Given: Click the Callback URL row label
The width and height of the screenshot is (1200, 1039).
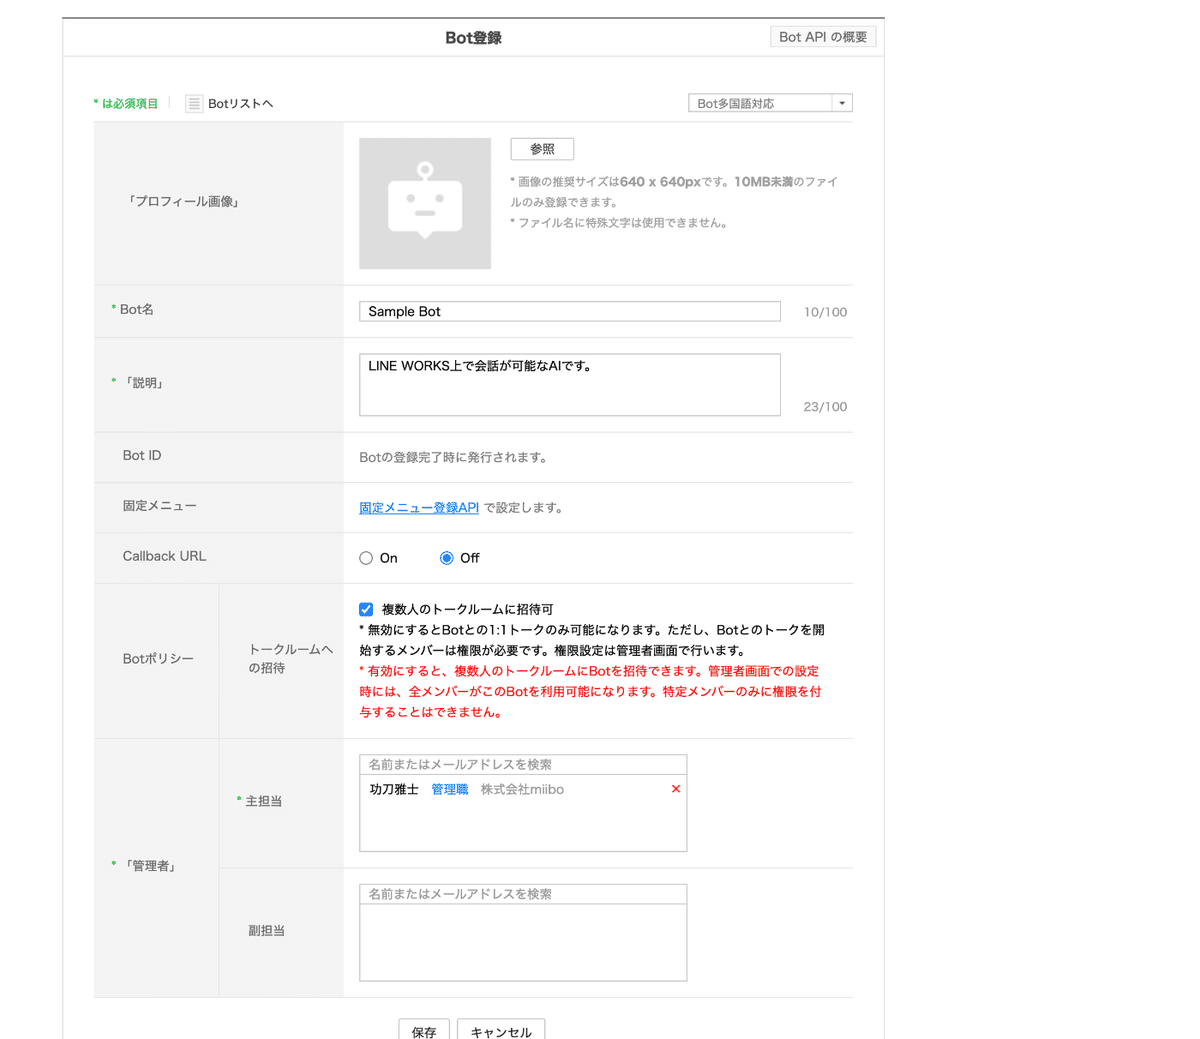Looking at the screenshot, I should pos(164,556).
